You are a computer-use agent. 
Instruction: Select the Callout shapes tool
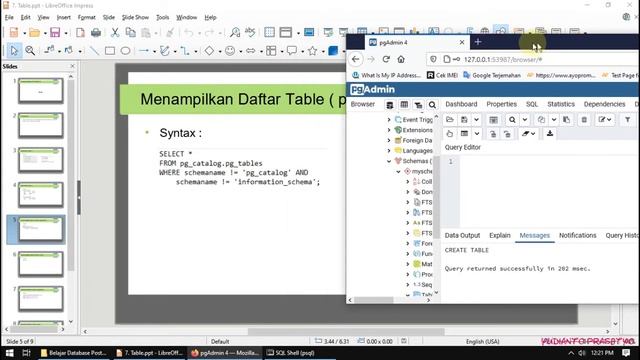291,51
